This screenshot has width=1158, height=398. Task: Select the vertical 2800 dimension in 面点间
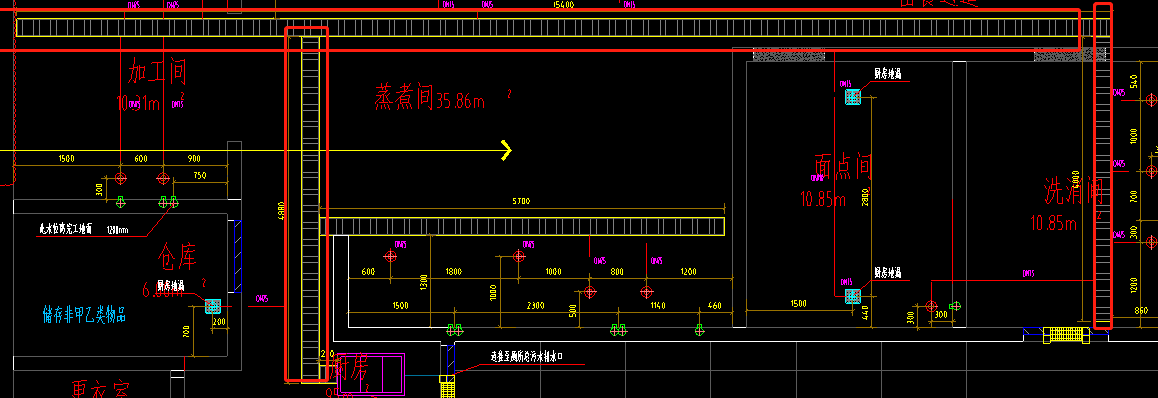coord(866,196)
